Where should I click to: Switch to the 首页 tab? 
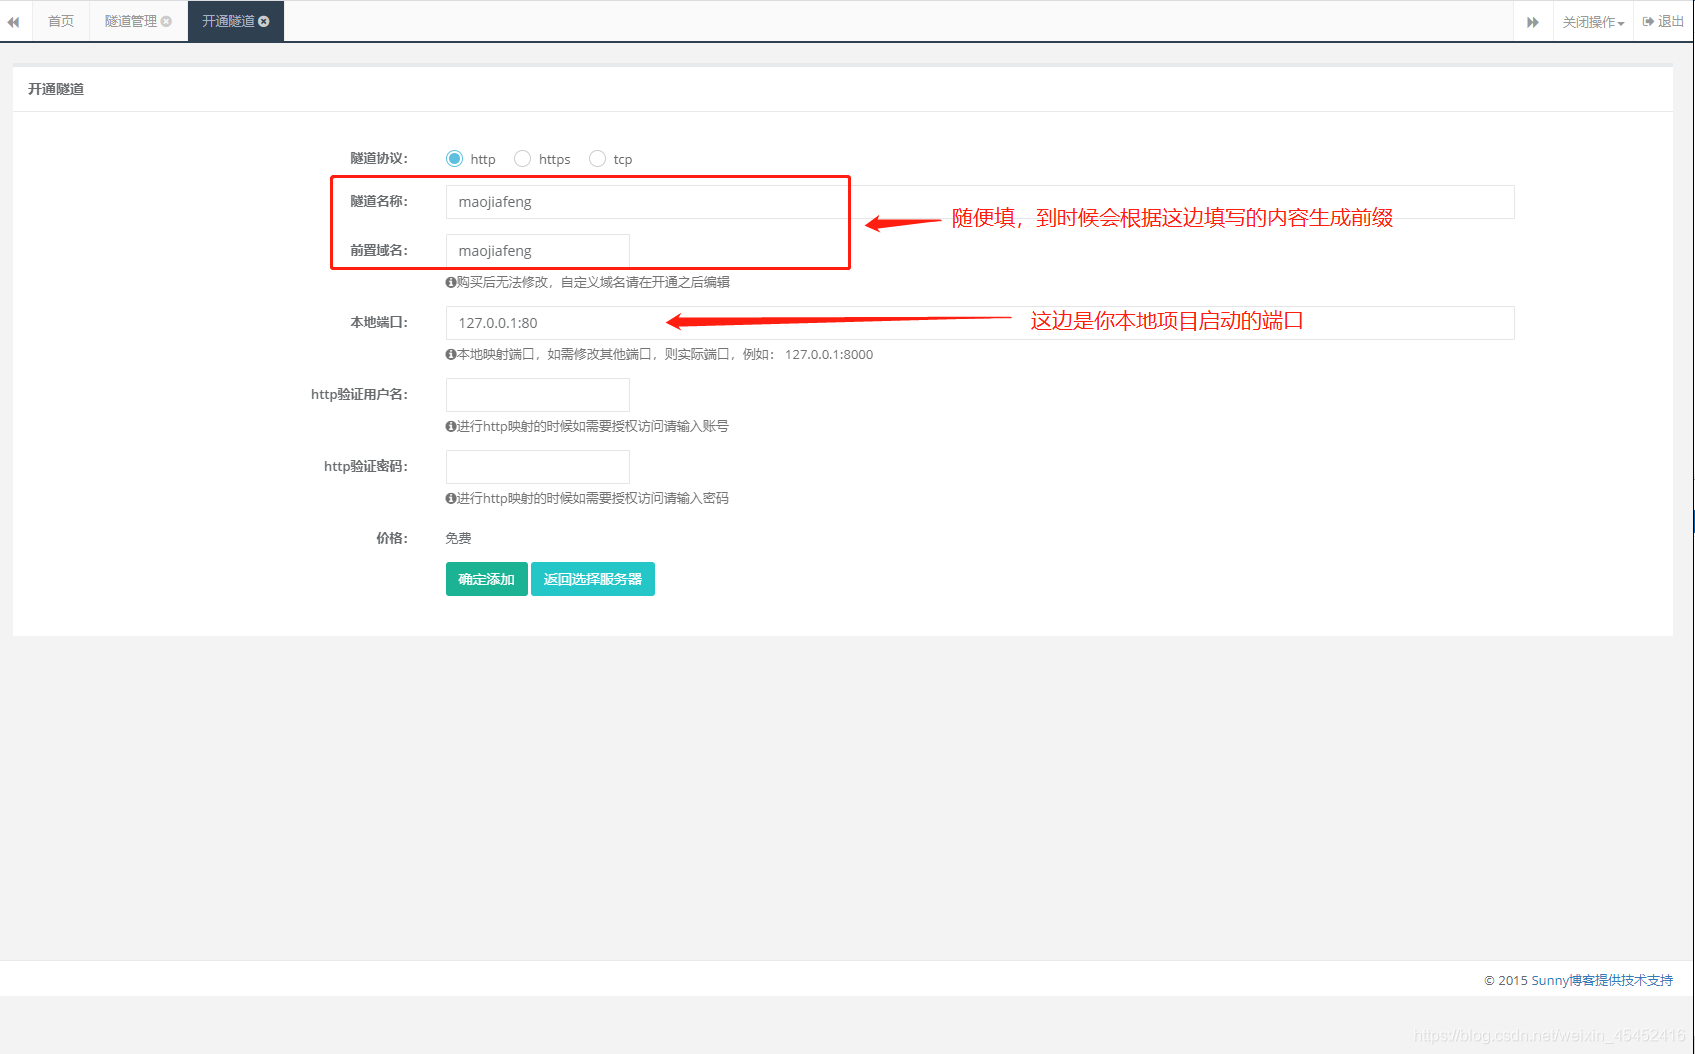coord(61,21)
